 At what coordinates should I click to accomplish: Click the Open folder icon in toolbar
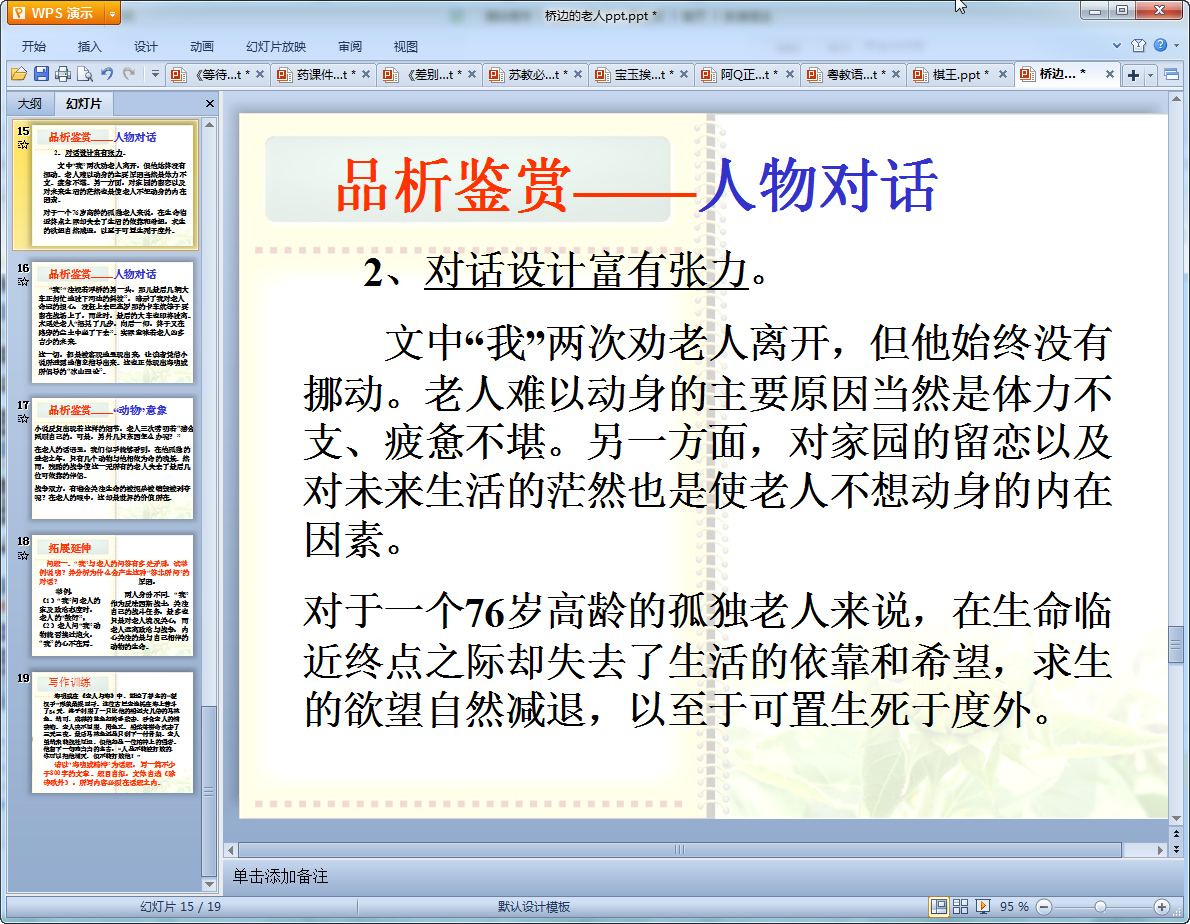click(18, 74)
